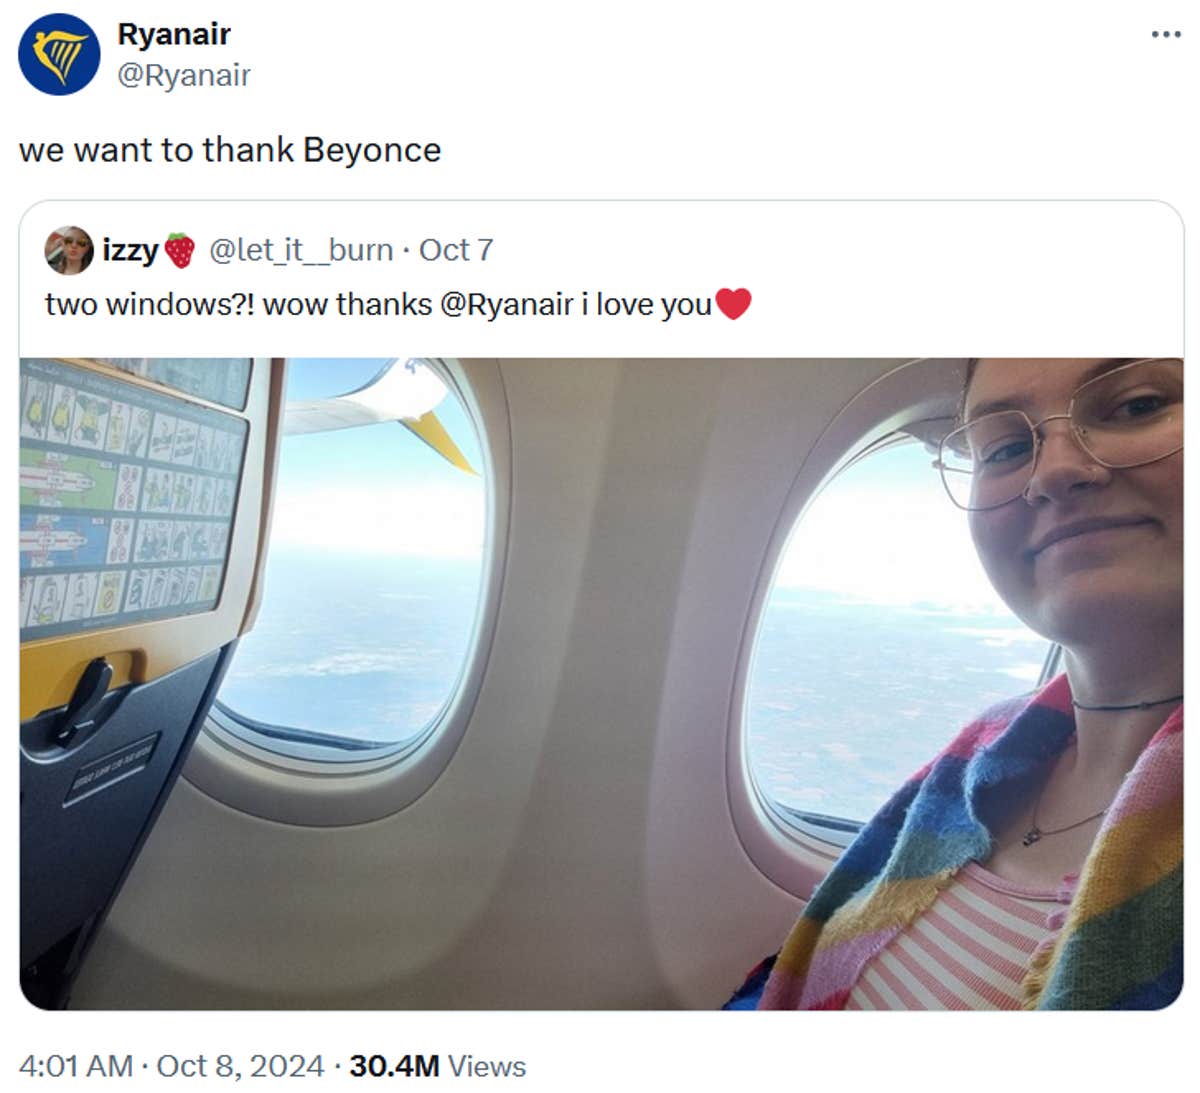Open the @Ryanair profile handle
Viewport: 1200px width, 1093px height.
coord(184,73)
